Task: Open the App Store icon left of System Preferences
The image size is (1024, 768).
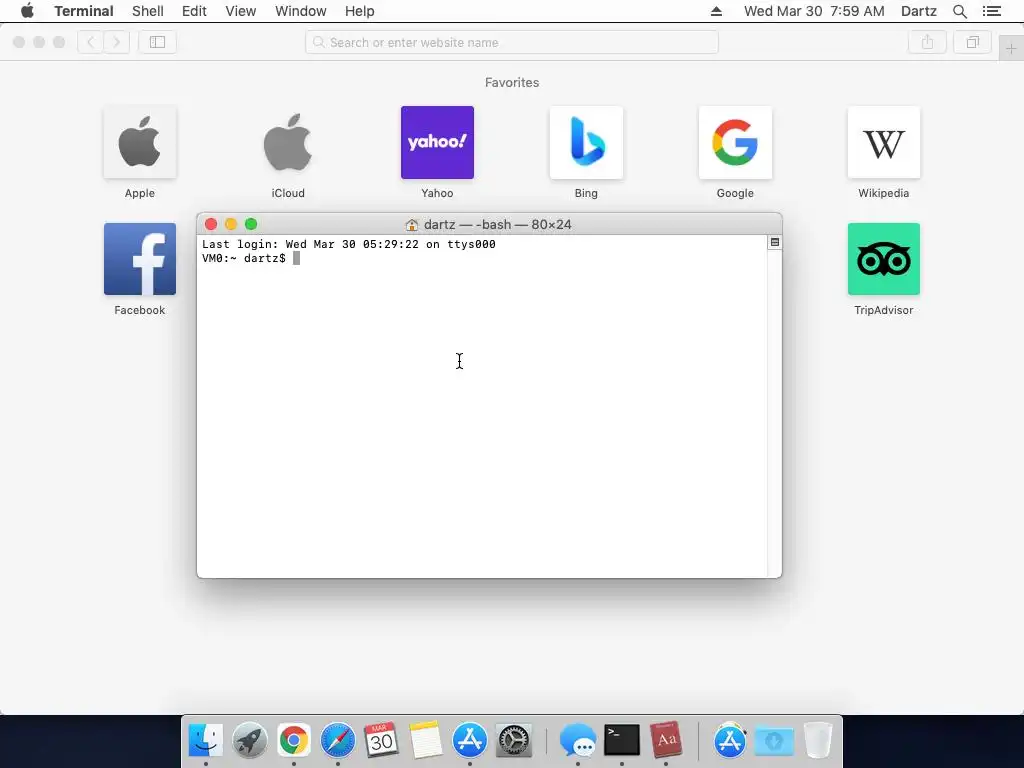Action: pyautogui.click(x=470, y=740)
